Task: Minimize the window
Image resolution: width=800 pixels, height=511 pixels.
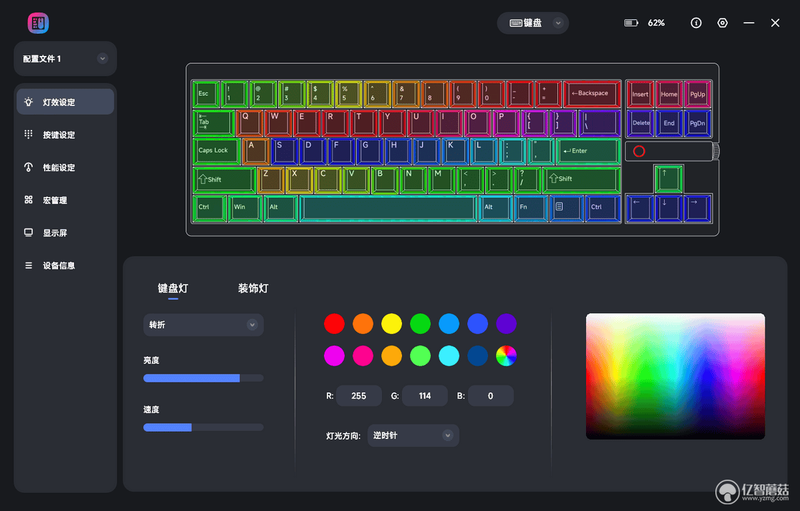Action: [748, 23]
